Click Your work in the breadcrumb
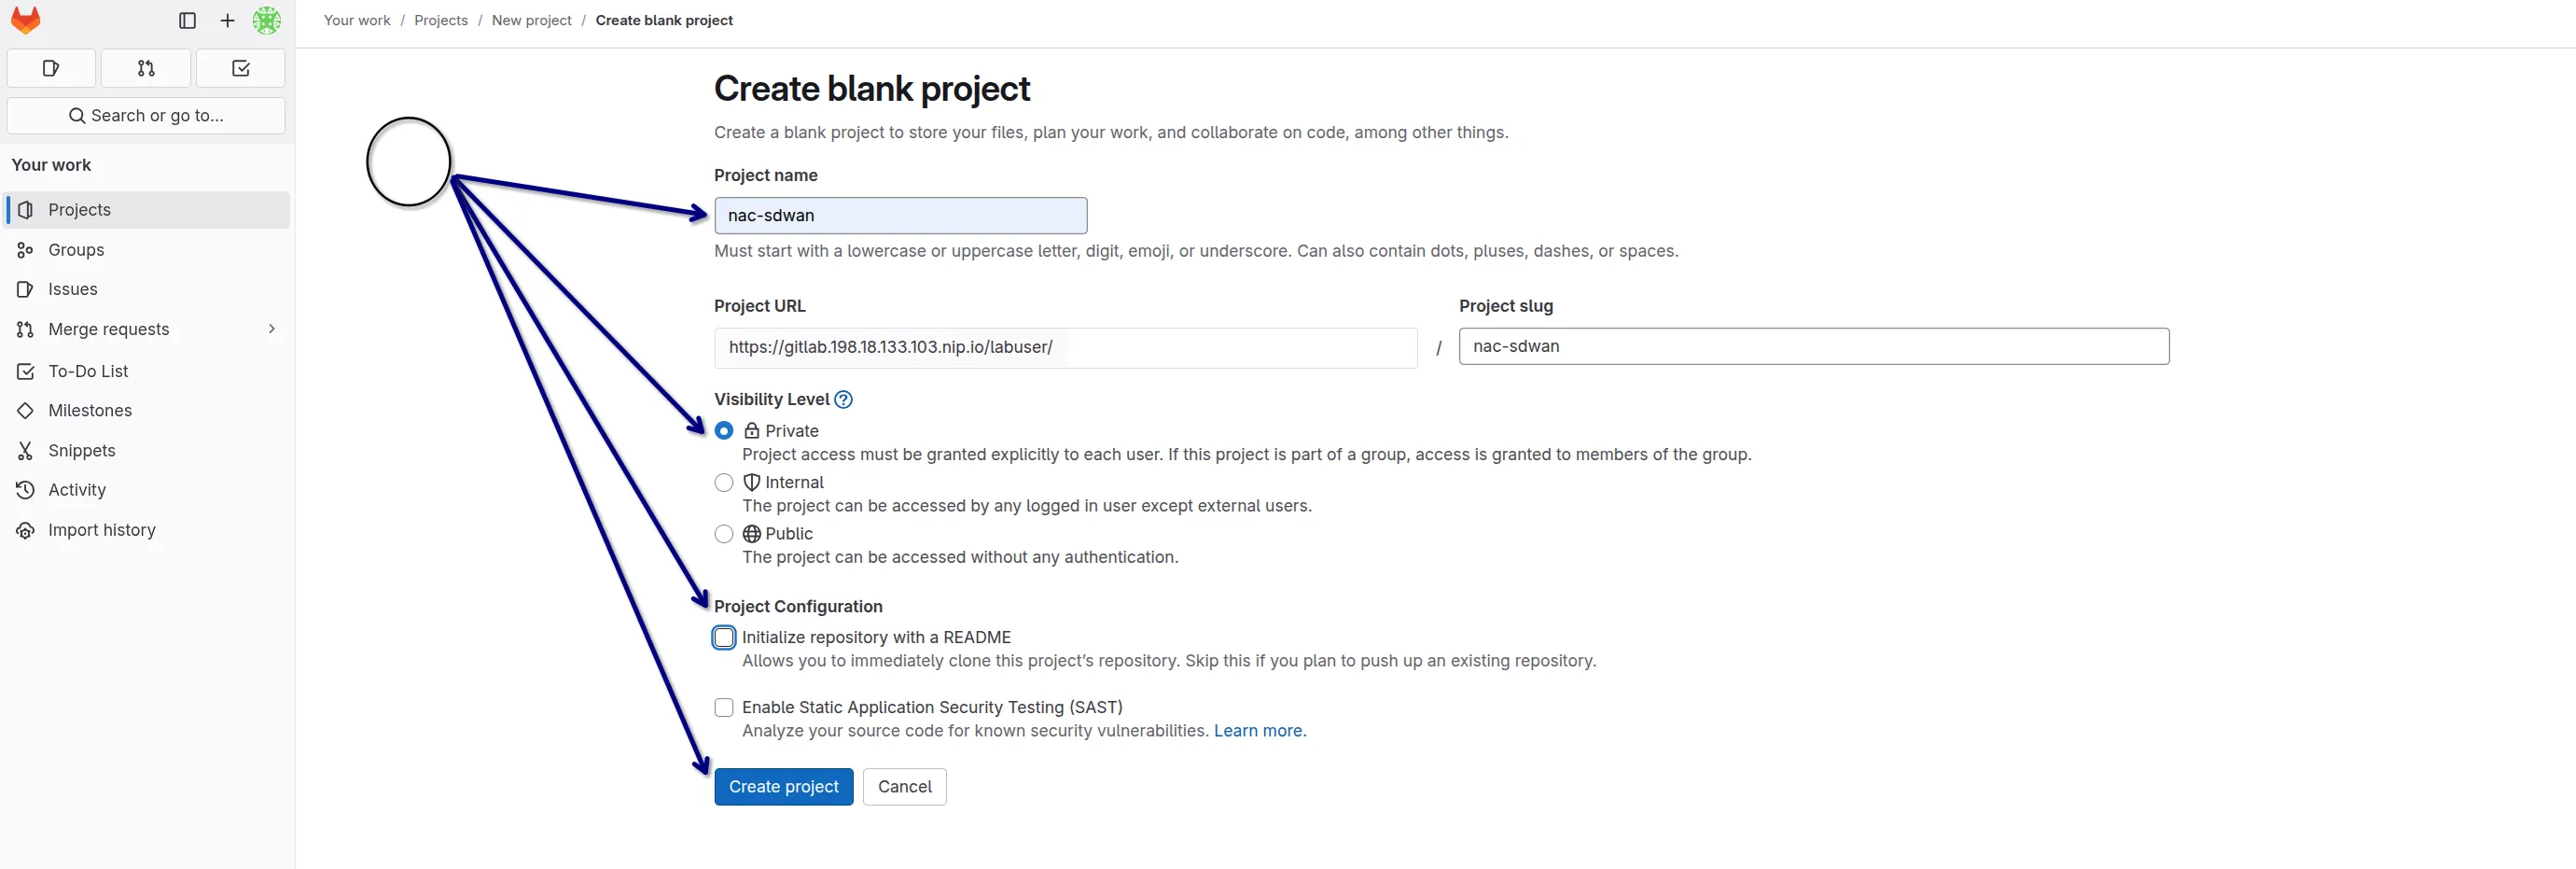 [x=356, y=20]
